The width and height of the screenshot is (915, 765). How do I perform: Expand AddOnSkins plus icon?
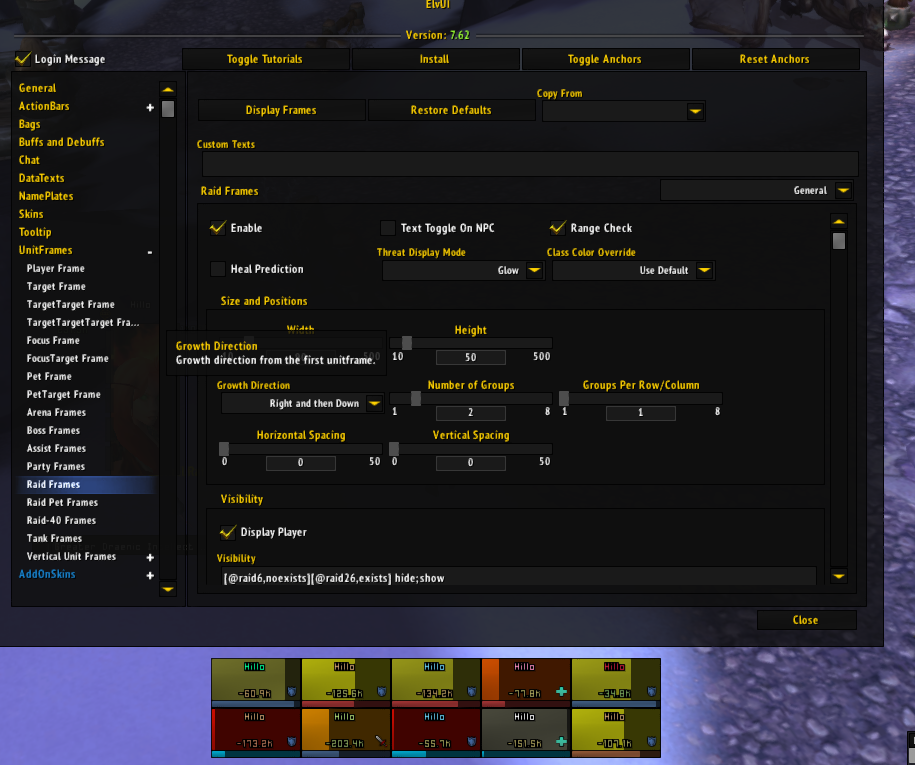point(150,575)
